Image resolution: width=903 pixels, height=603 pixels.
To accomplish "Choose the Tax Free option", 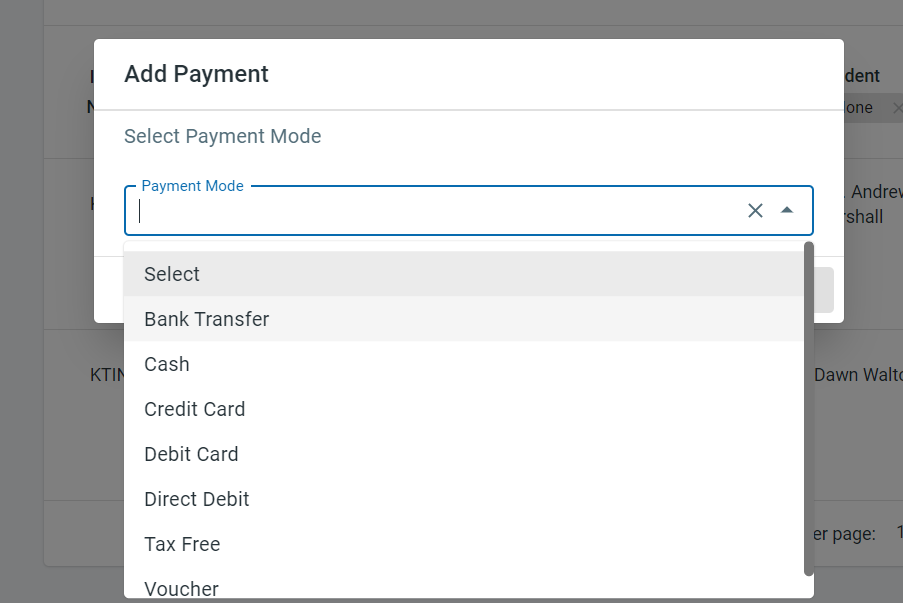I will (x=182, y=544).
